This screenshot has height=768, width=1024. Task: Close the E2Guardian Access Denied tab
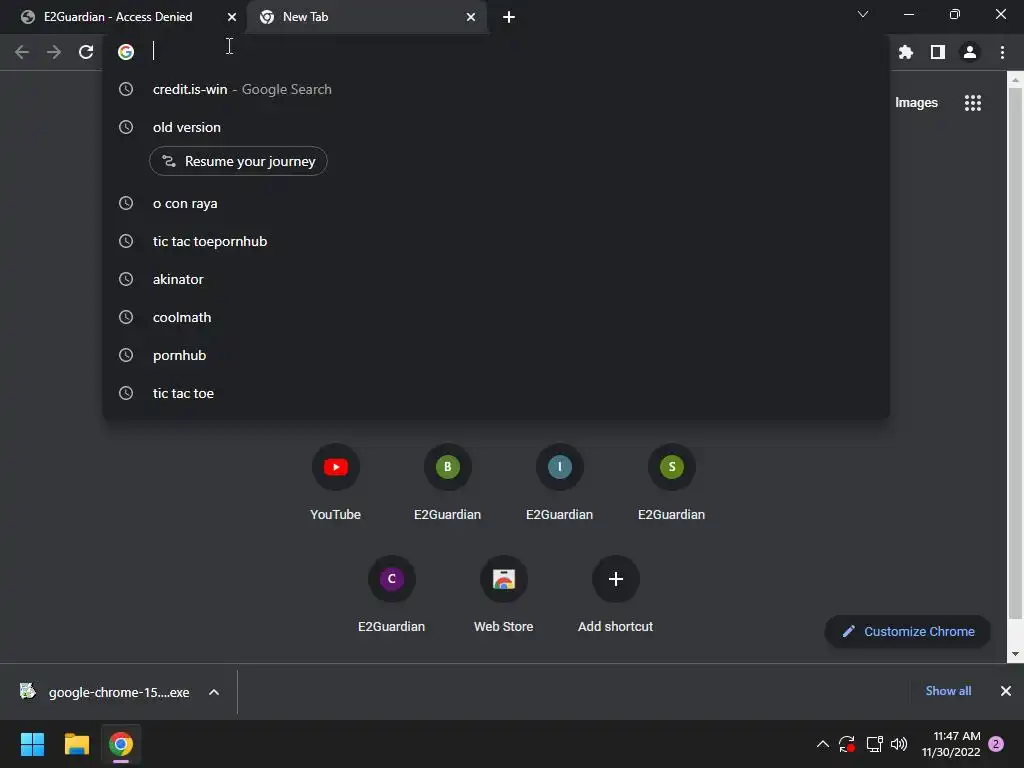point(232,17)
